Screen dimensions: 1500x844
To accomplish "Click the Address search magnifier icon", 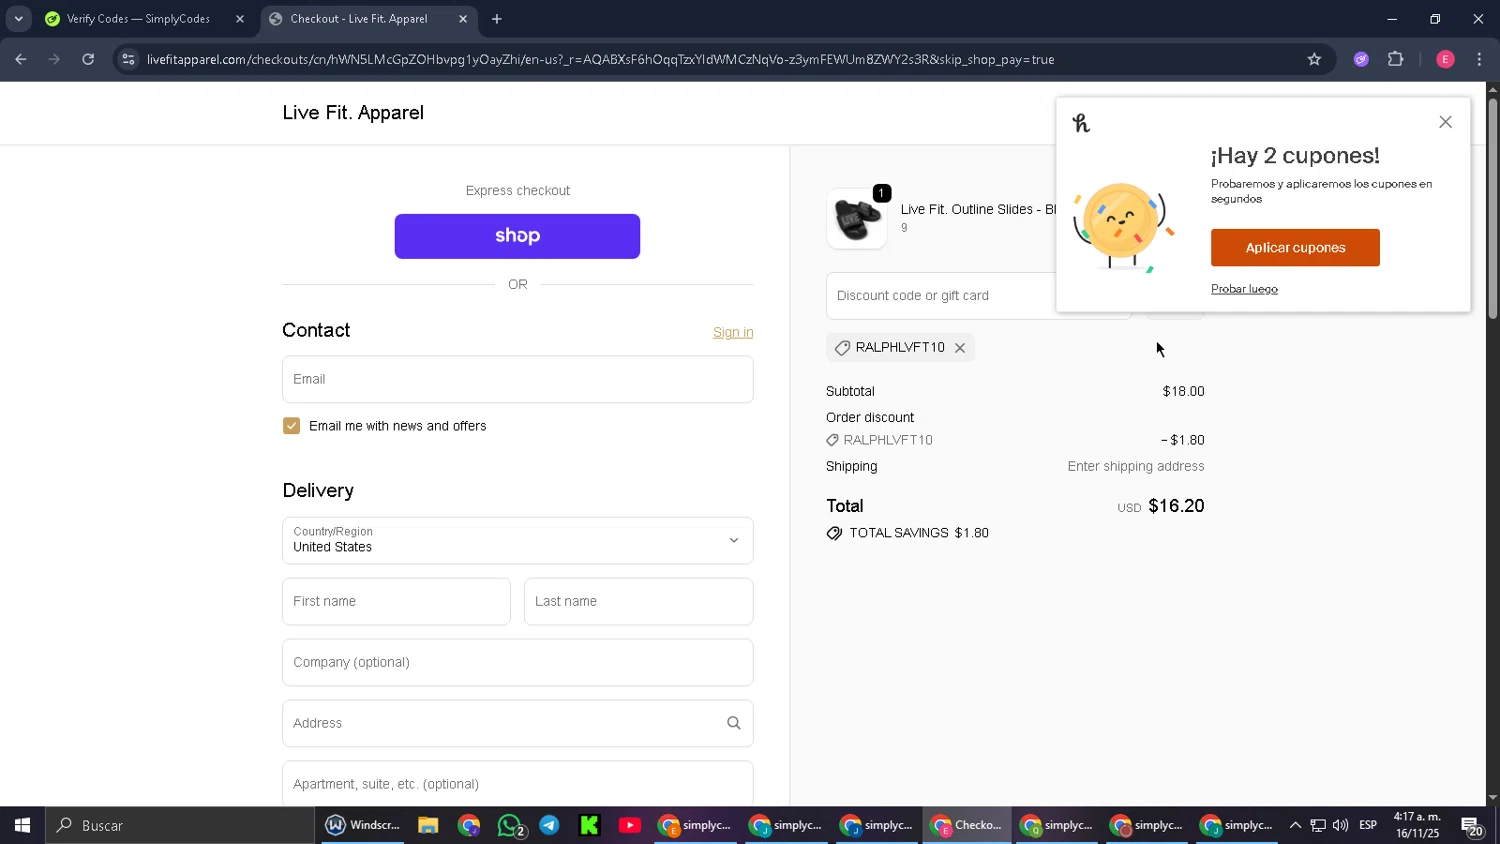I will coord(733,723).
